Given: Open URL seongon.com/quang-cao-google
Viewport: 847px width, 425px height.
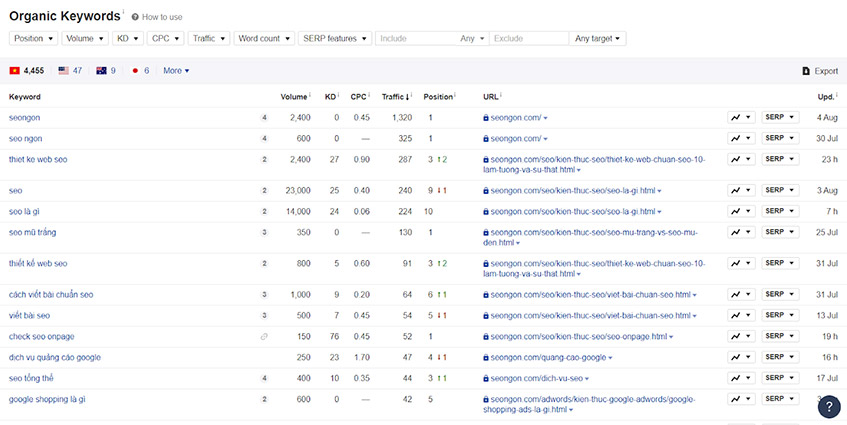Looking at the screenshot, I should click(548, 357).
